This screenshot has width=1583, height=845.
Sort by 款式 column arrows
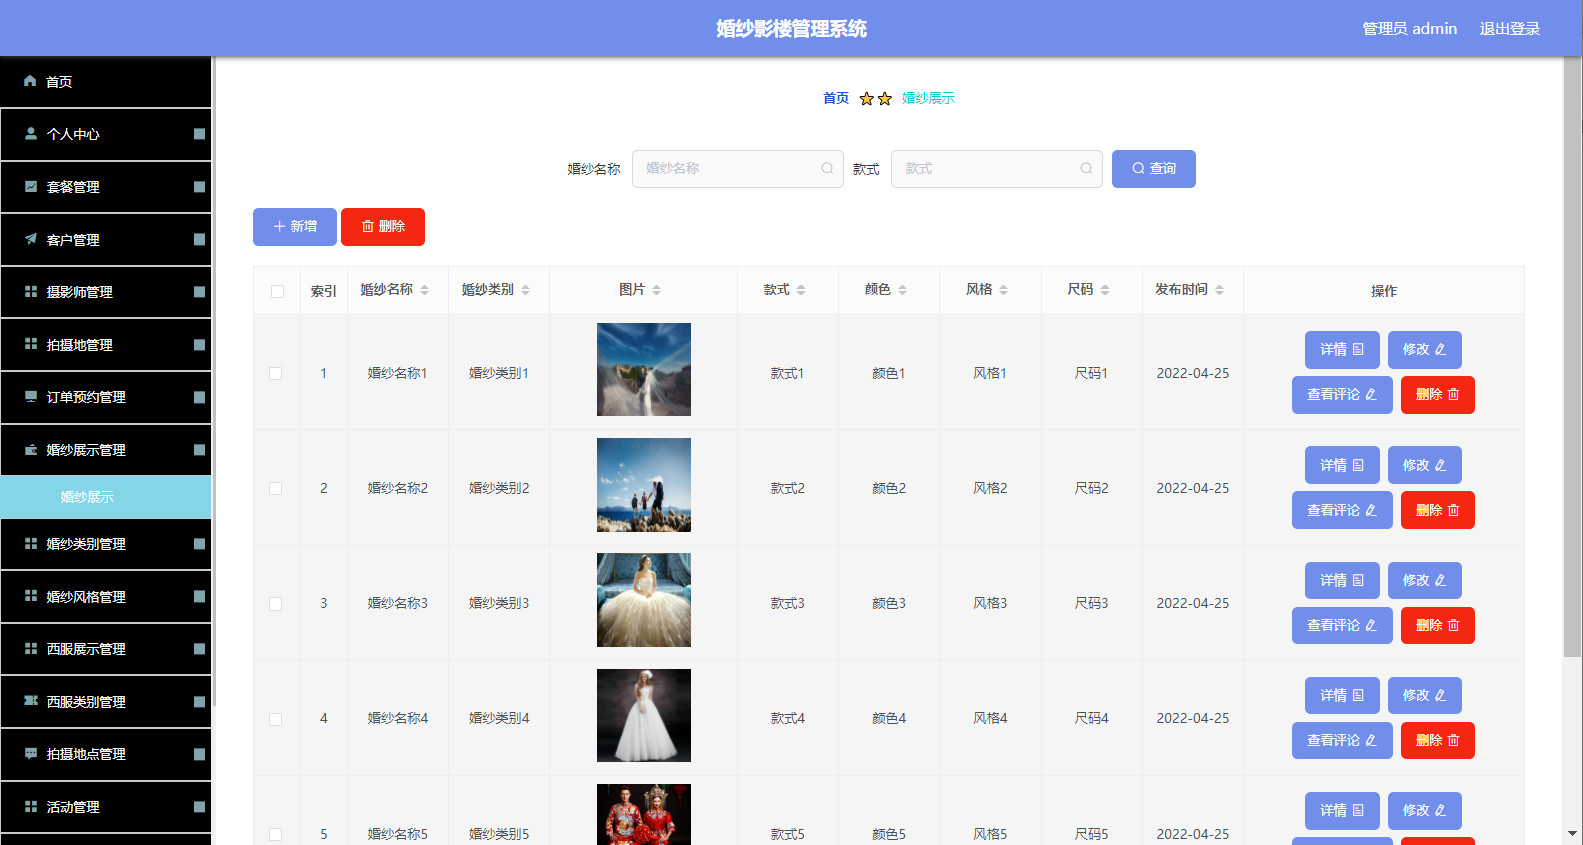tap(802, 290)
